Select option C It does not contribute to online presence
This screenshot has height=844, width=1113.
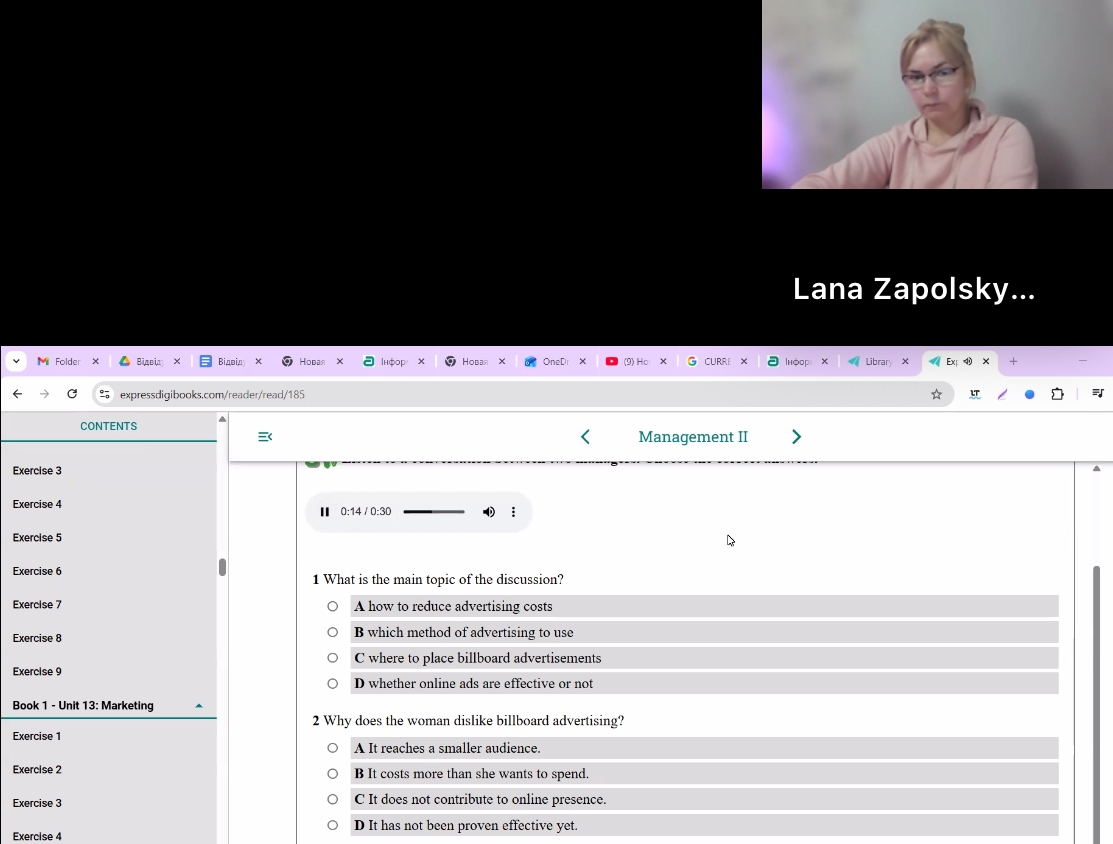(333, 799)
